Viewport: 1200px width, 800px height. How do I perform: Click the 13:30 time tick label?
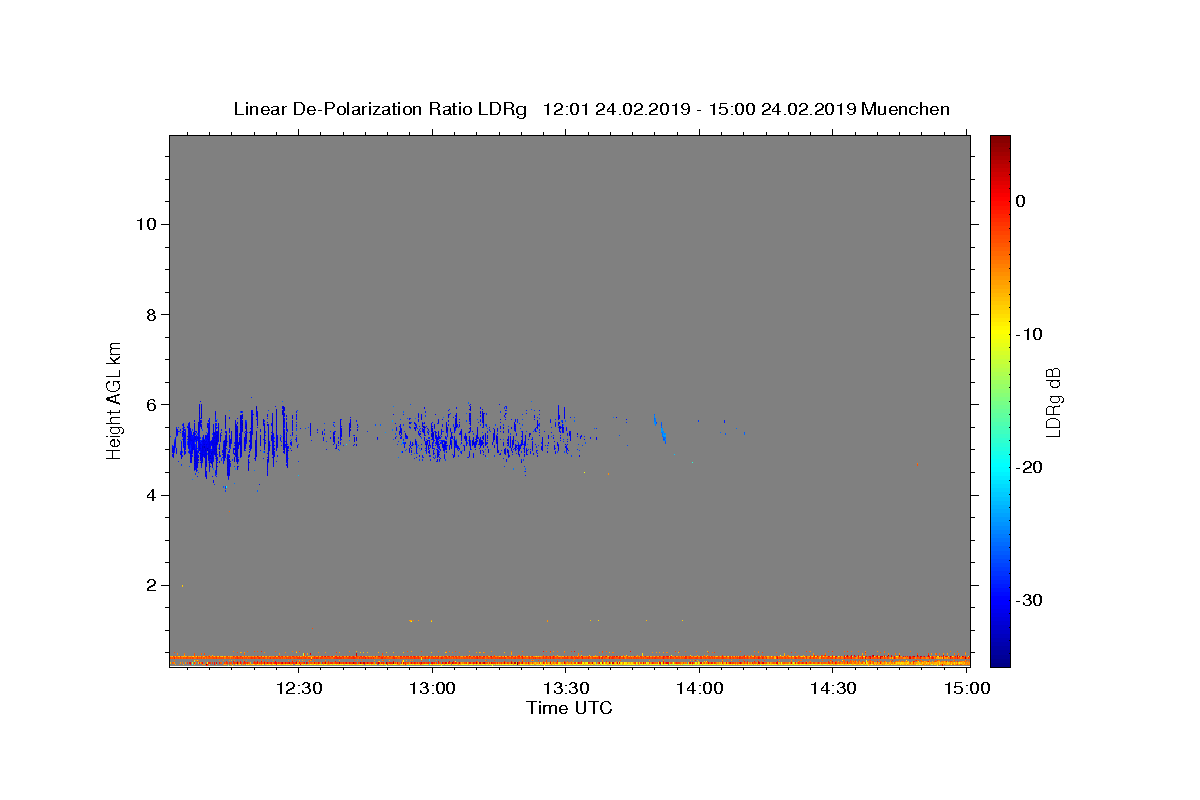[x=566, y=688]
